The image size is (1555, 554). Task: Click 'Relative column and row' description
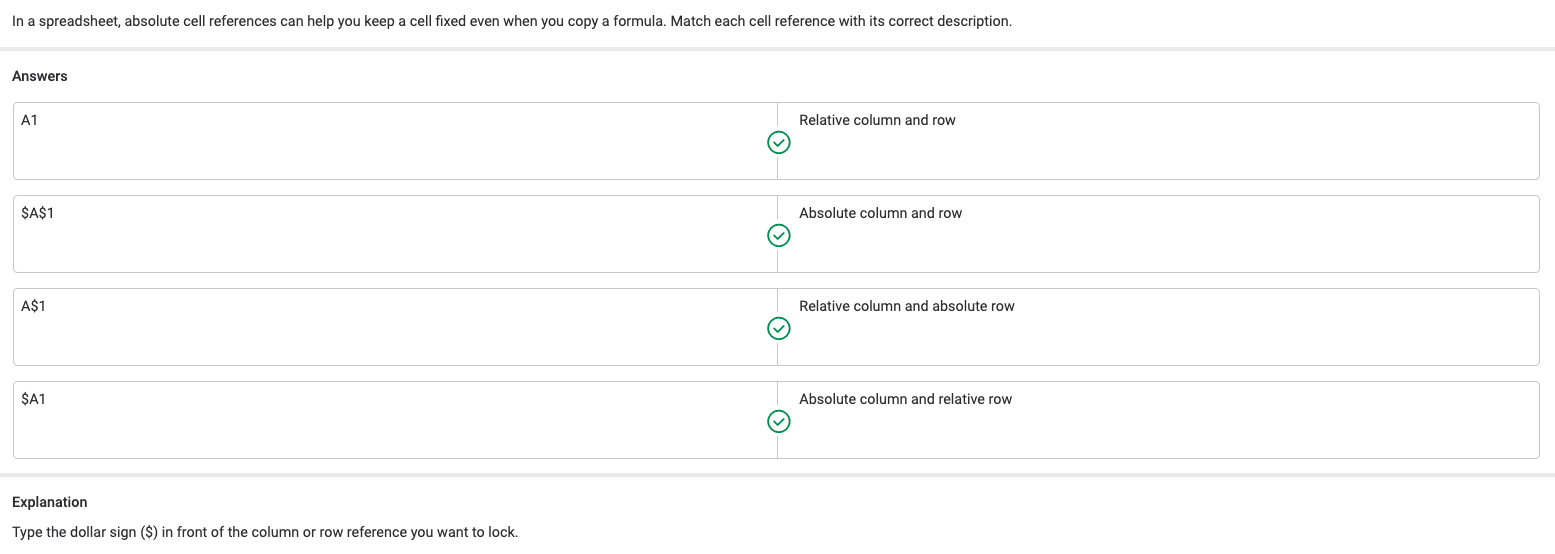pyautogui.click(x=877, y=120)
